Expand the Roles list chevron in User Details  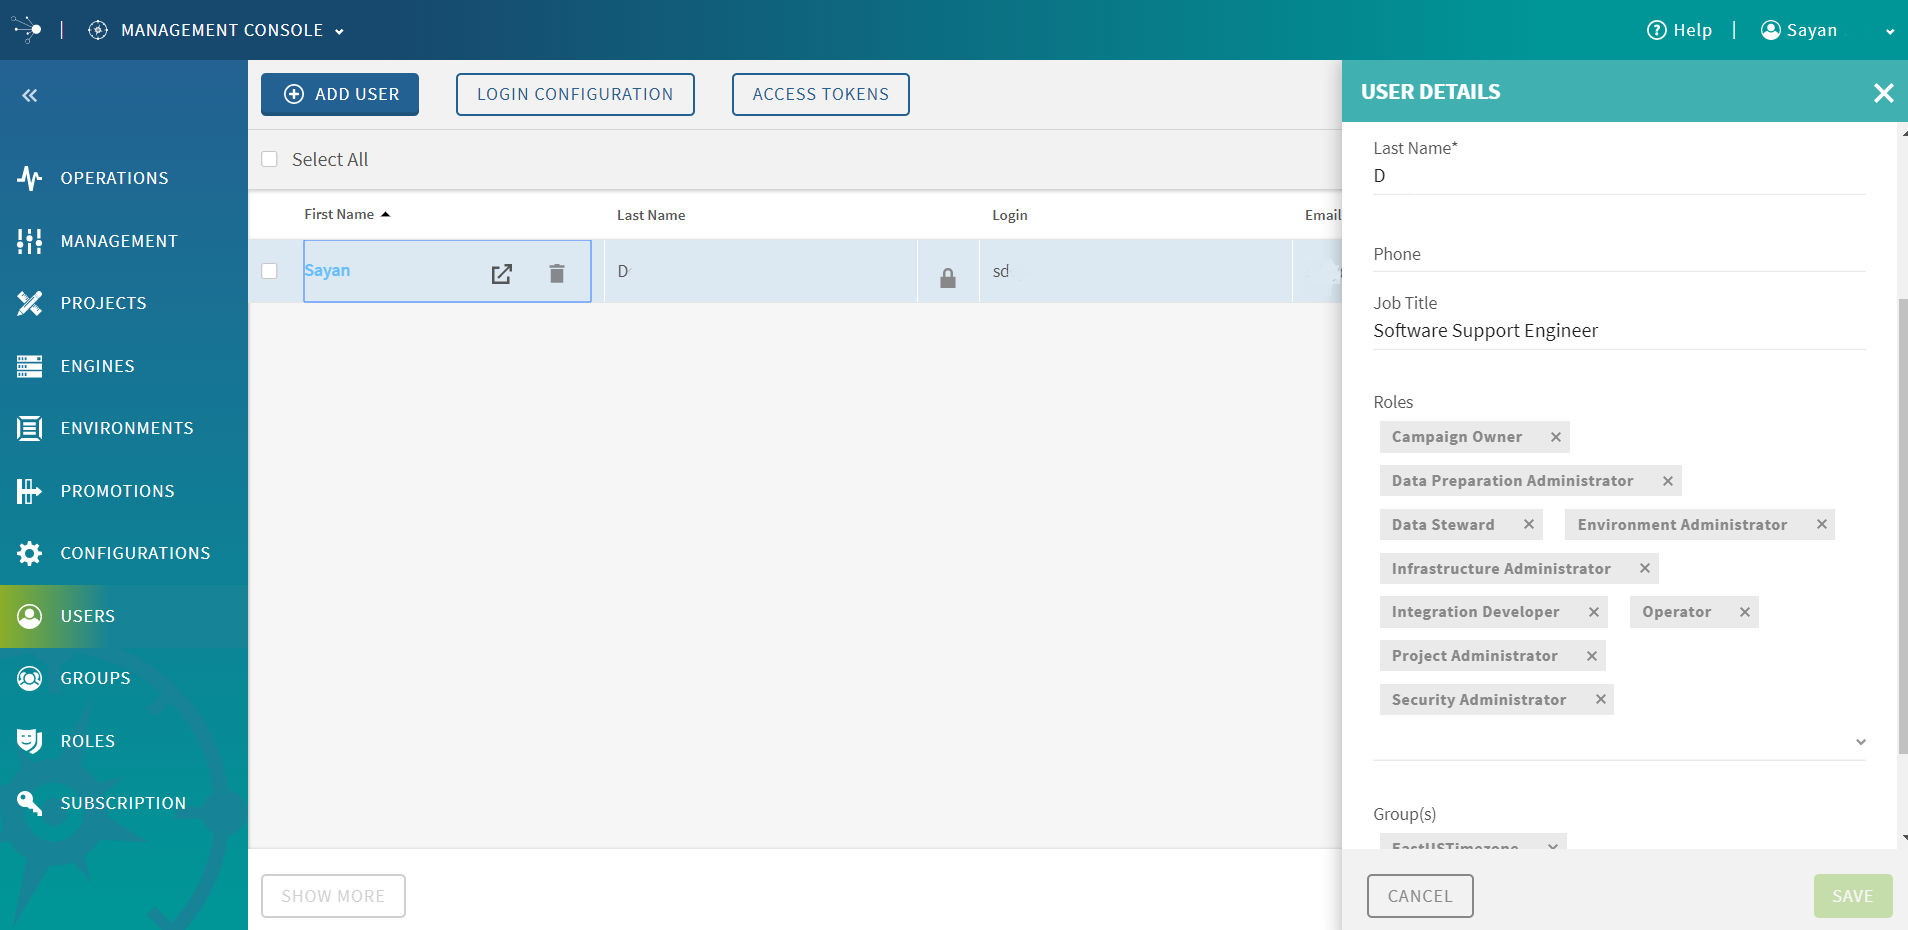tap(1860, 741)
